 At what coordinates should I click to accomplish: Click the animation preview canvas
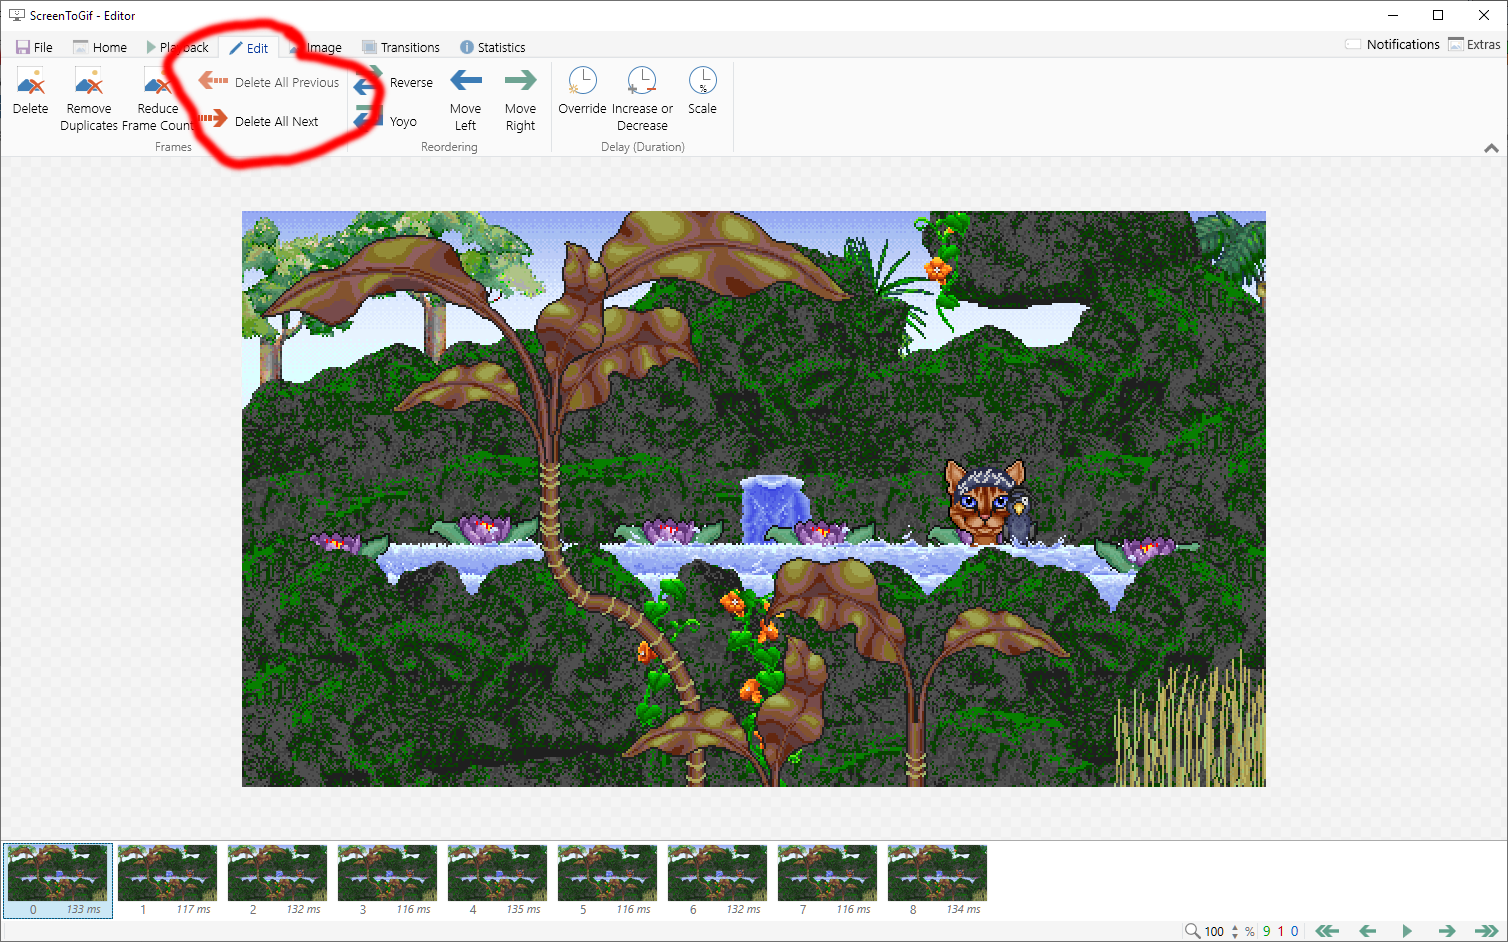coord(754,499)
